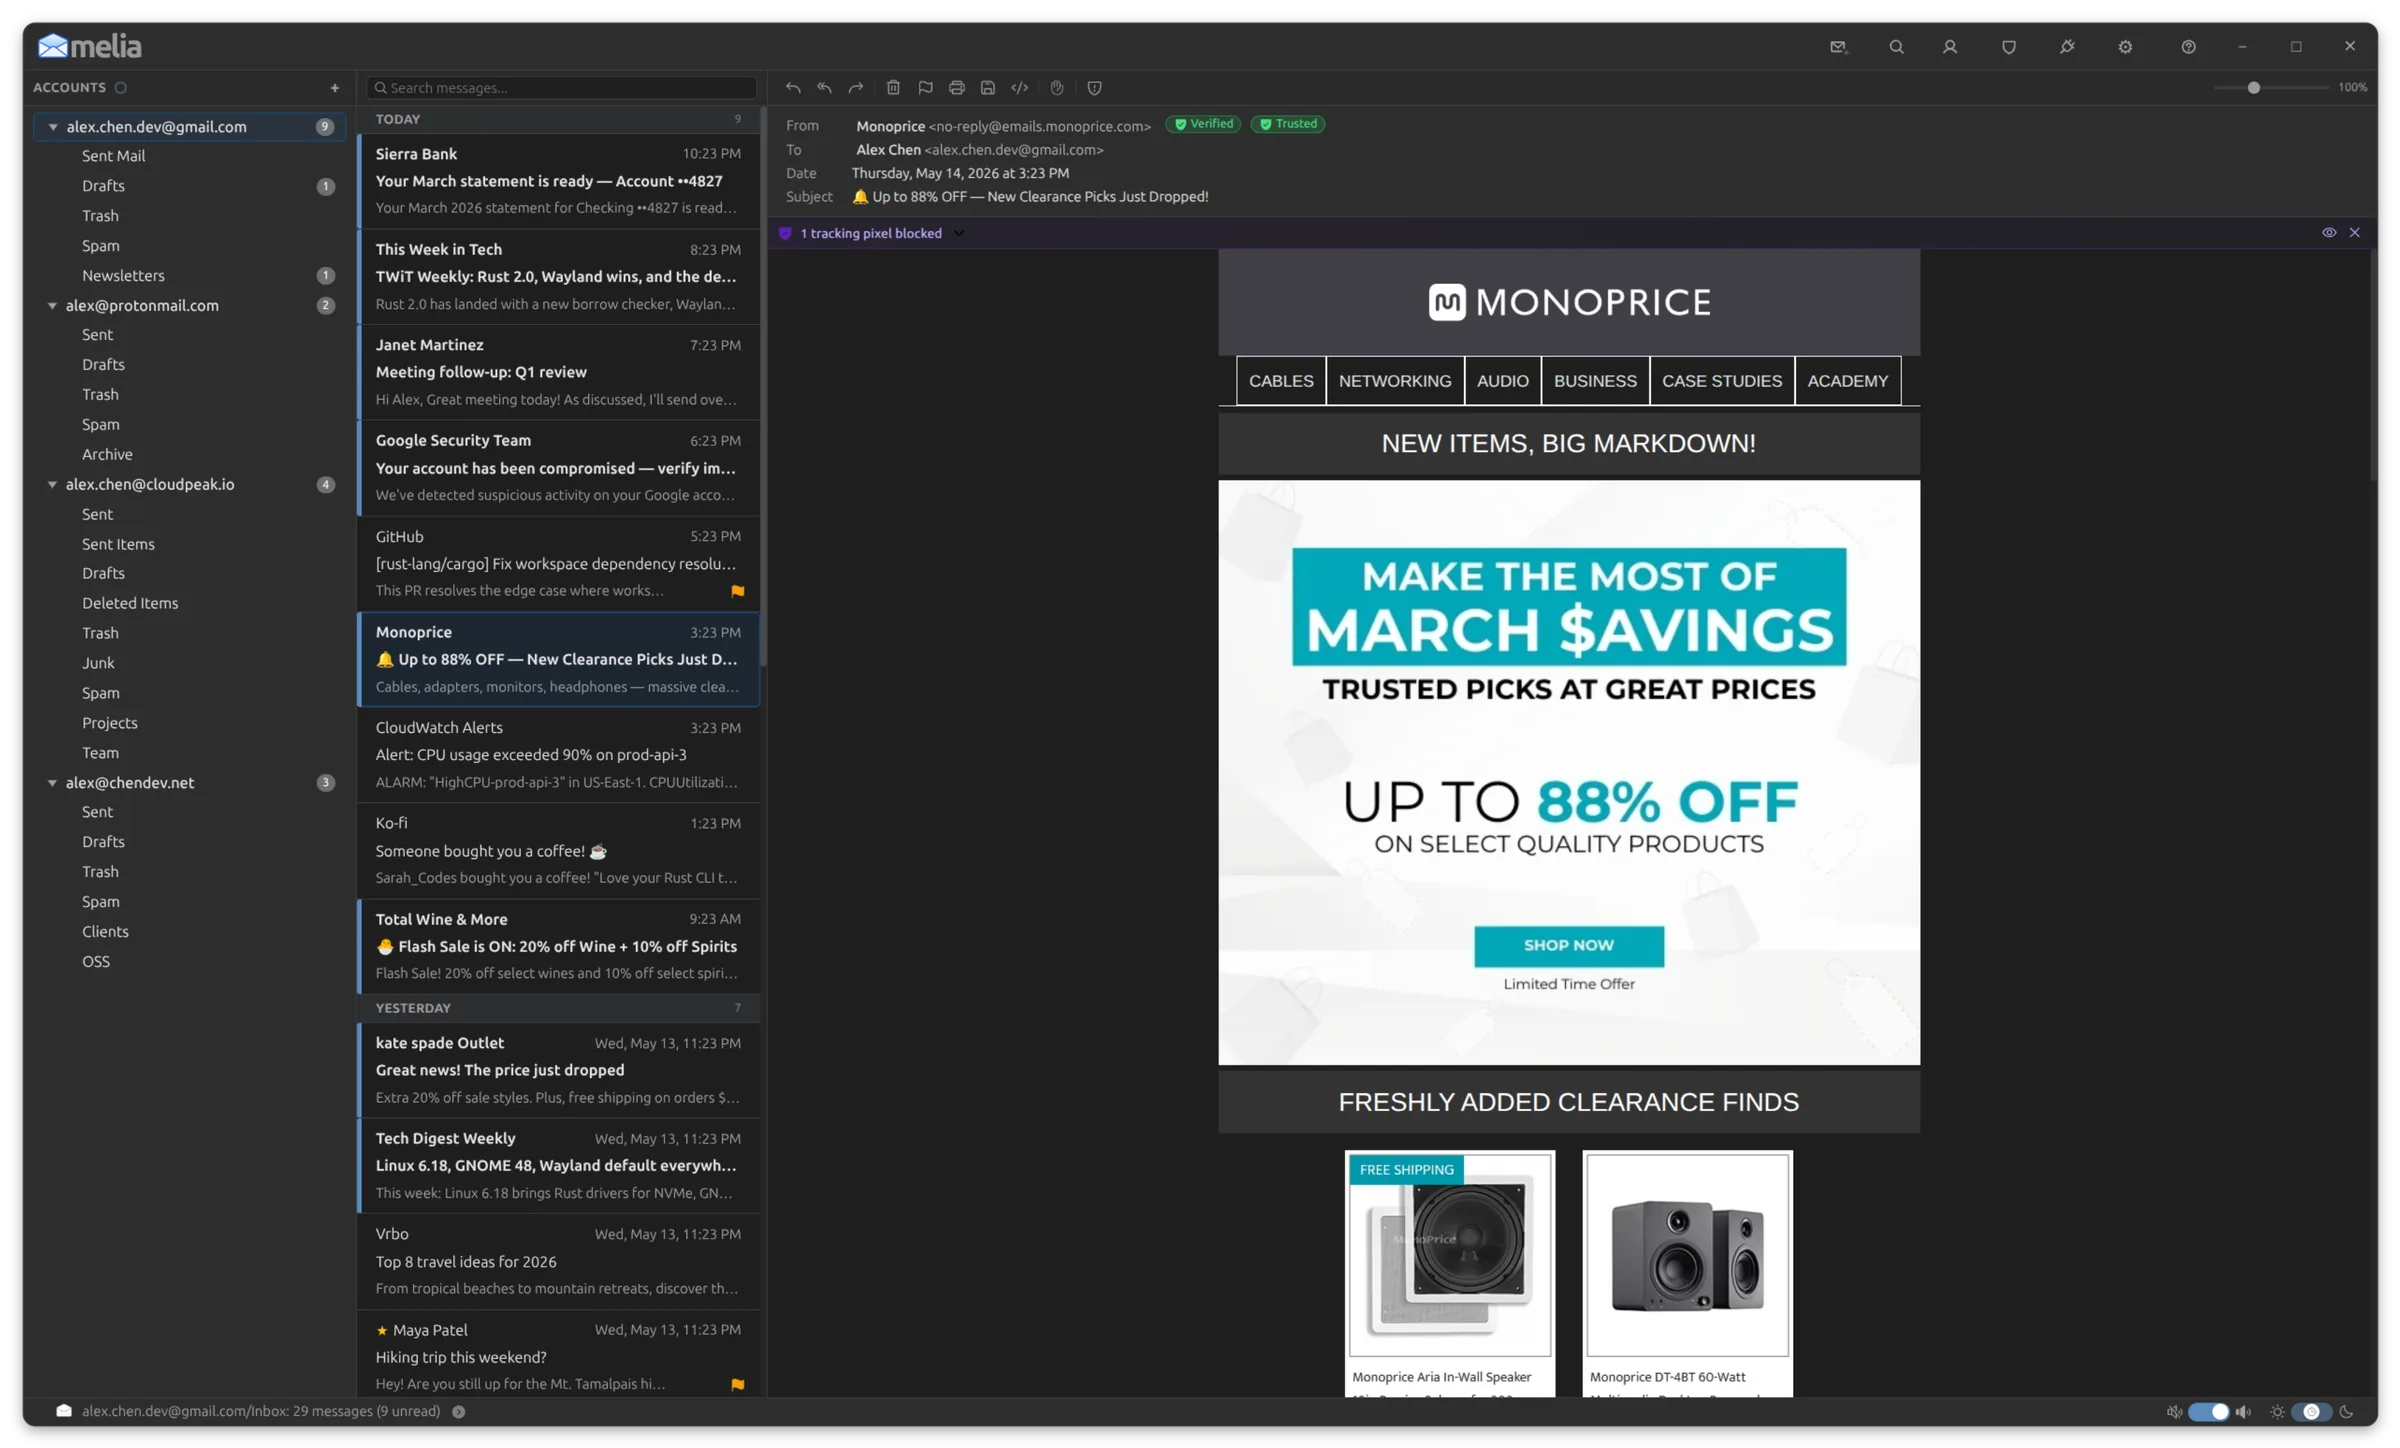Collapse alex@protonmail.com account tree
The height and width of the screenshot is (1448, 2400).
53,306
